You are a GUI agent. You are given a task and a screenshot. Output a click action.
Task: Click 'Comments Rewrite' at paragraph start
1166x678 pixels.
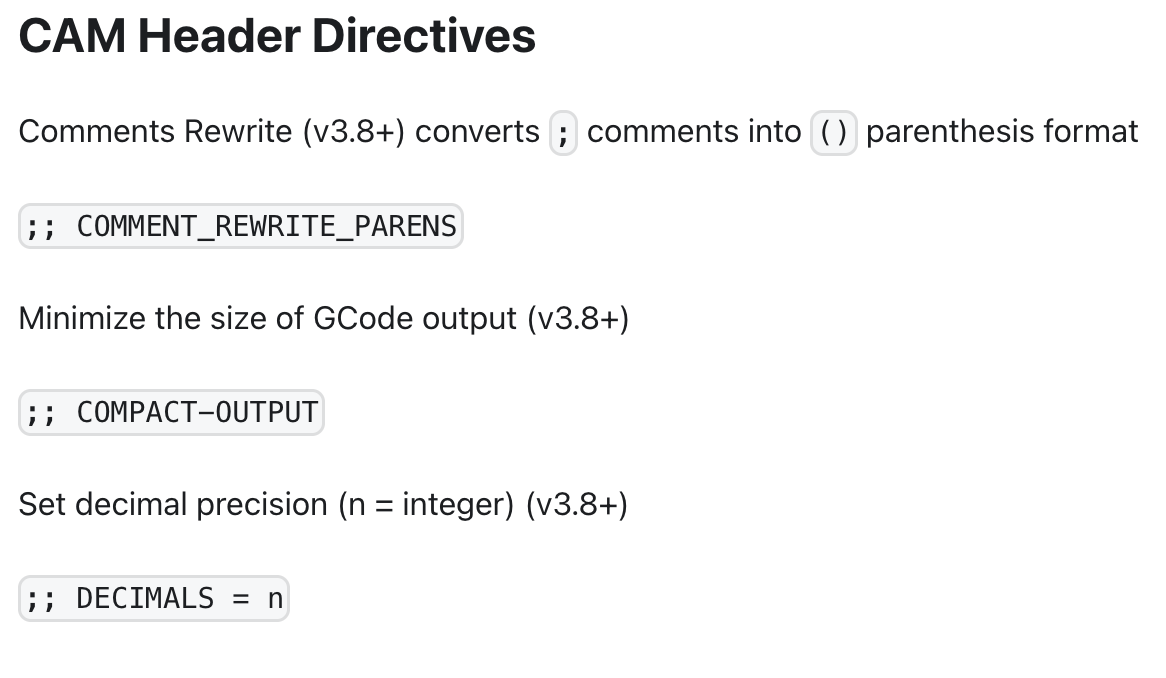coord(155,132)
